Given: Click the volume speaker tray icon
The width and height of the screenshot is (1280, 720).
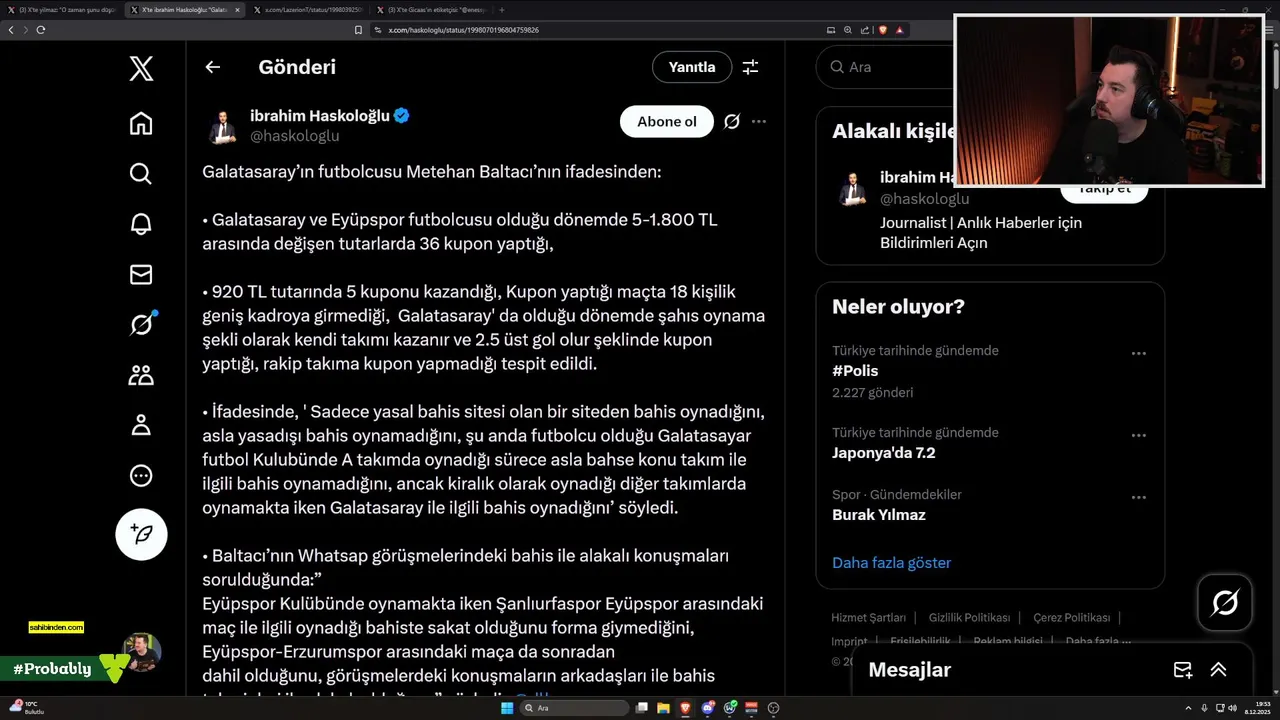Looking at the screenshot, I should 1233,708.
